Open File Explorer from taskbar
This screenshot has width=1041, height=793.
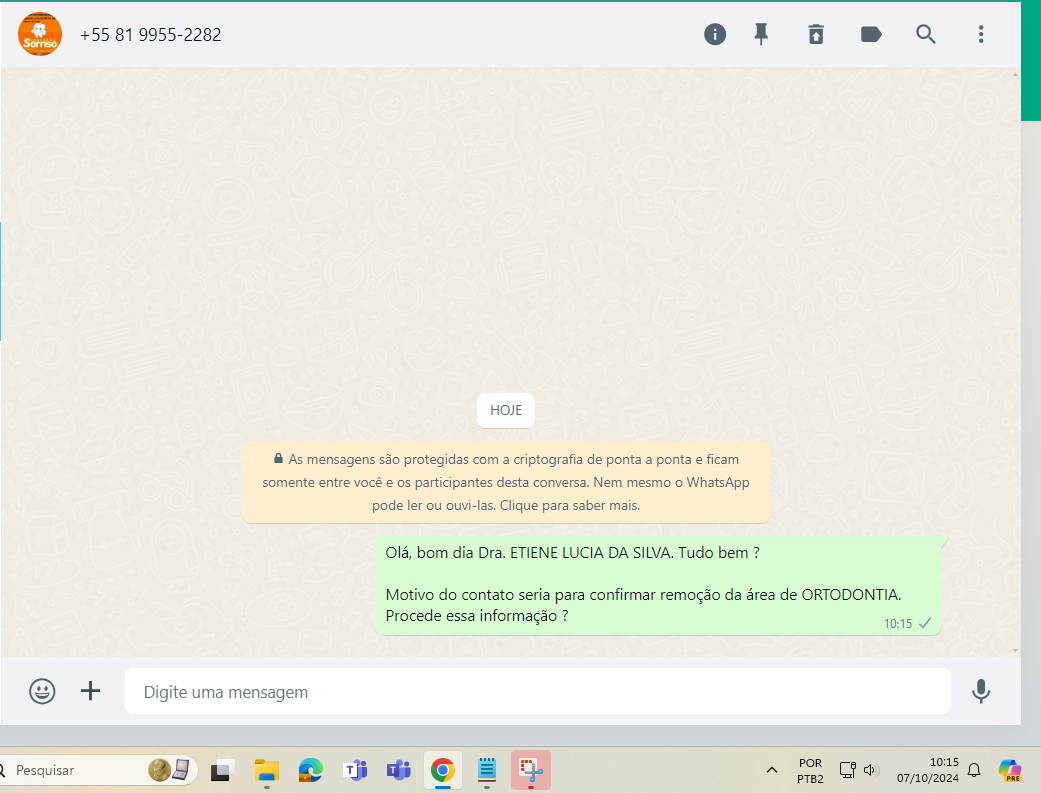267,770
